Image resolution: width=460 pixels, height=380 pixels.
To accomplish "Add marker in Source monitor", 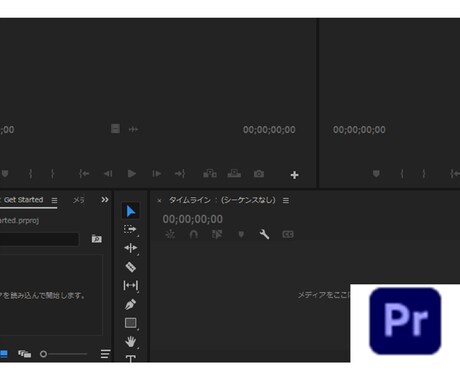I will (x=5, y=174).
